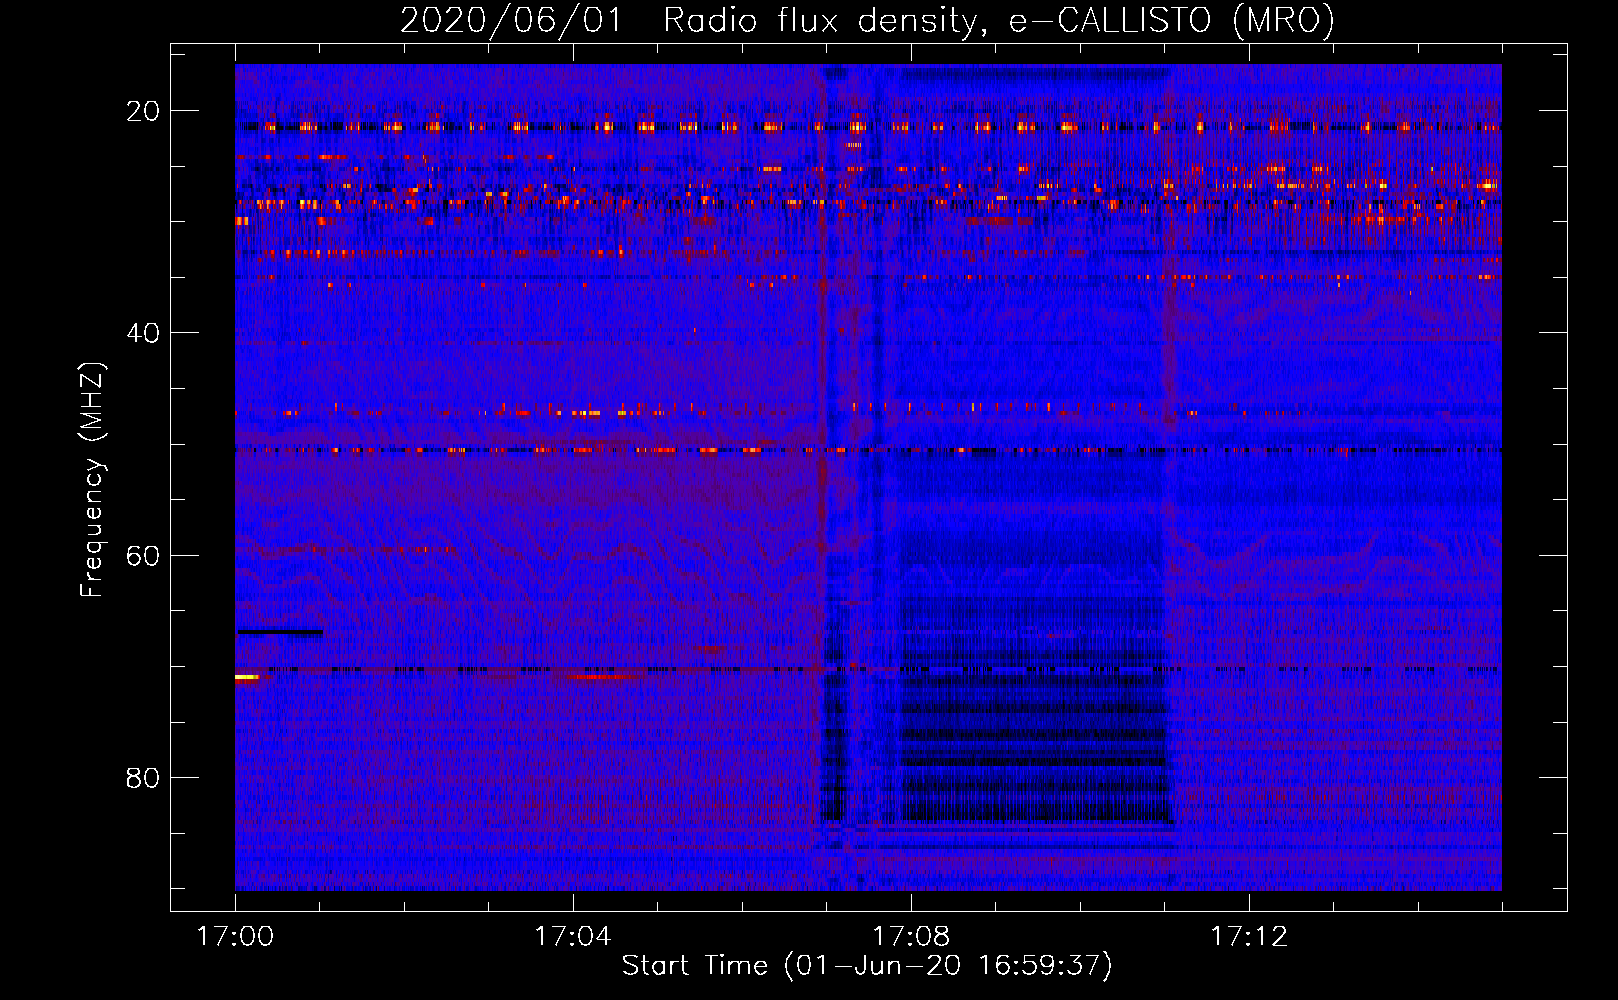The width and height of the screenshot is (1618, 1000).
Task: Click the '17:04' time tick label
Action: pyautogui.click(x=572, y=936)
